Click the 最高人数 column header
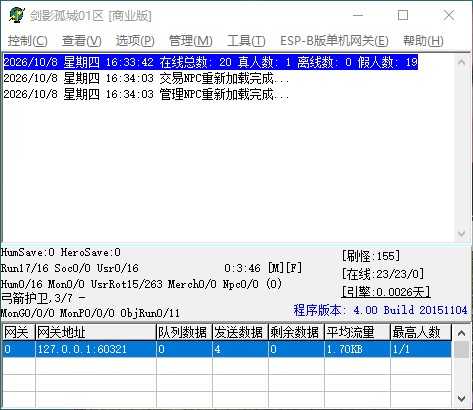The width and height of the screenshot is (473, 410). [x=421, y=332]
